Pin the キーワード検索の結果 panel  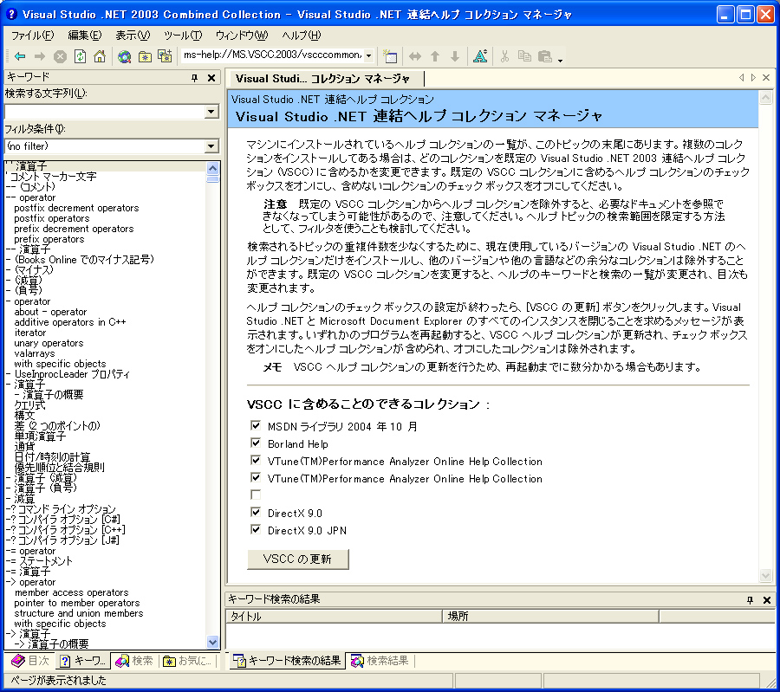750,600
